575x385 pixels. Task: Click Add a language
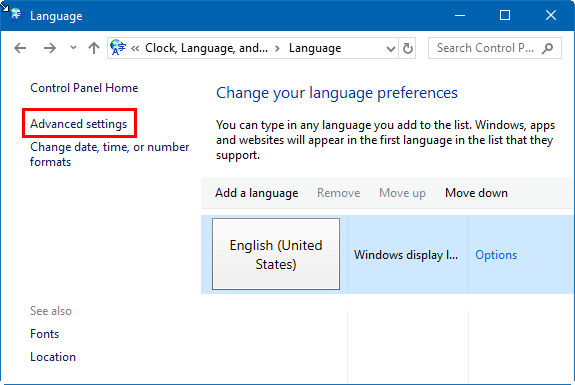tap(257, 193)
